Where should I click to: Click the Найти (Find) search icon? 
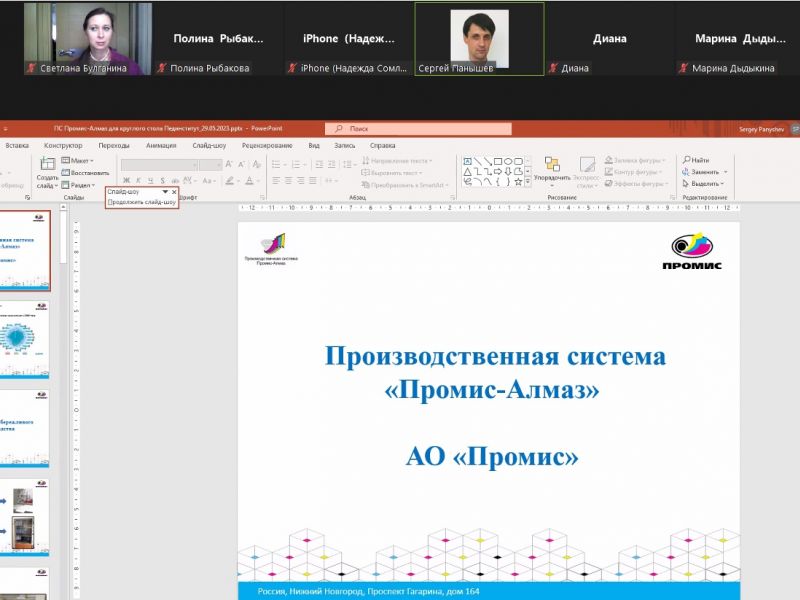(x=687, y=160)
